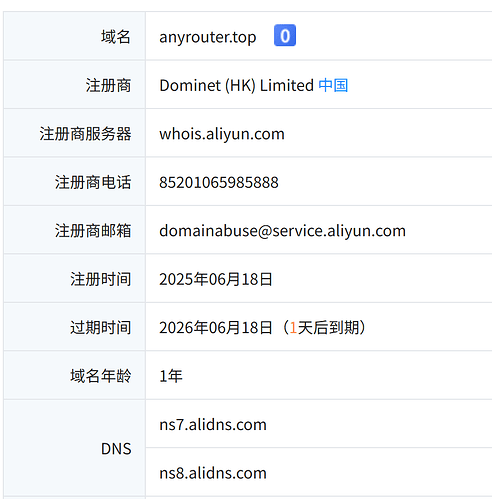Select the domain name anyrouter.top
Screen dimensions: 492x499
coord(208,37)
